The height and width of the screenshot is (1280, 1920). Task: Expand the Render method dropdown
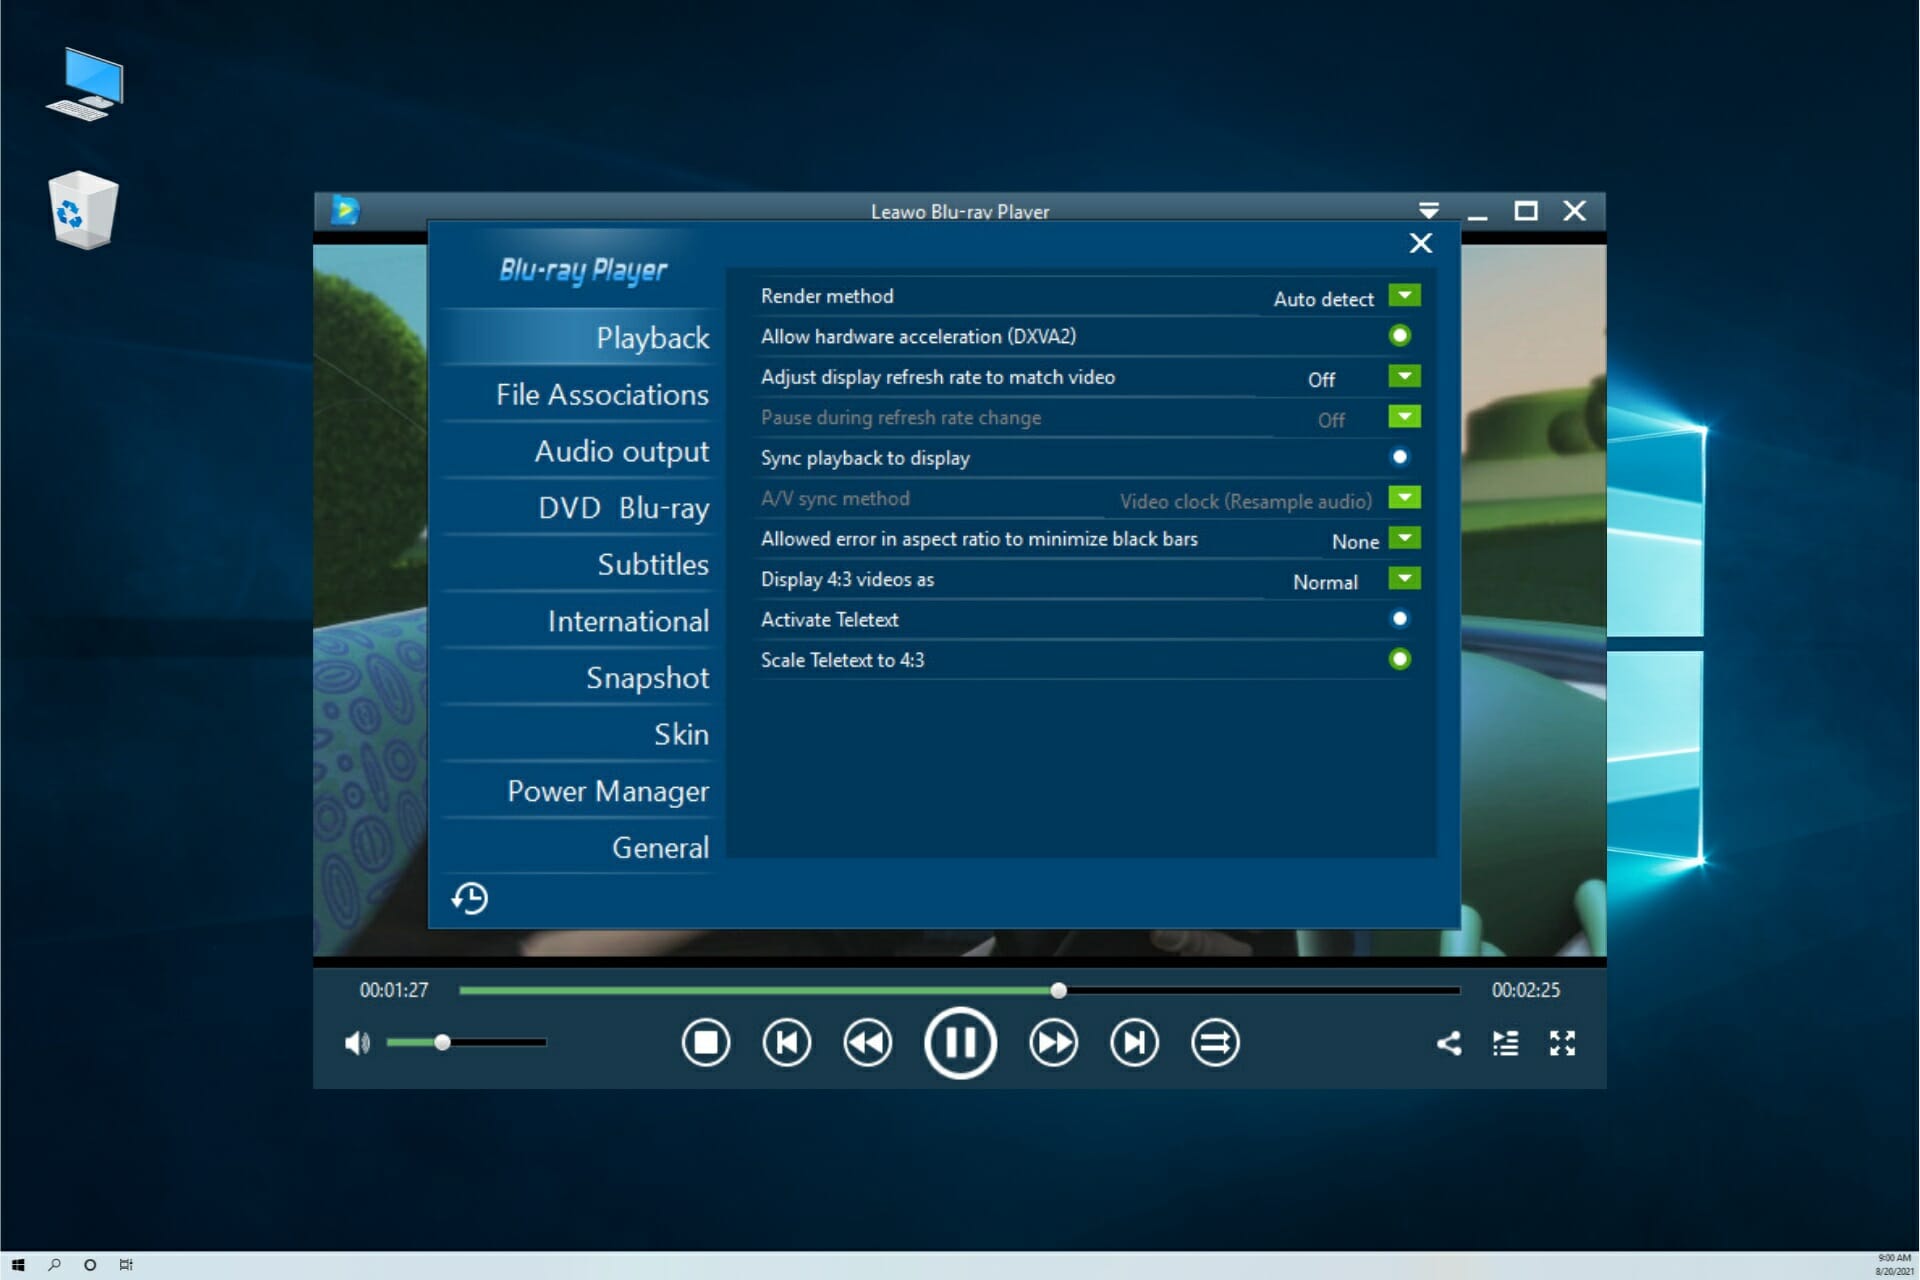tap(1404, 296)
